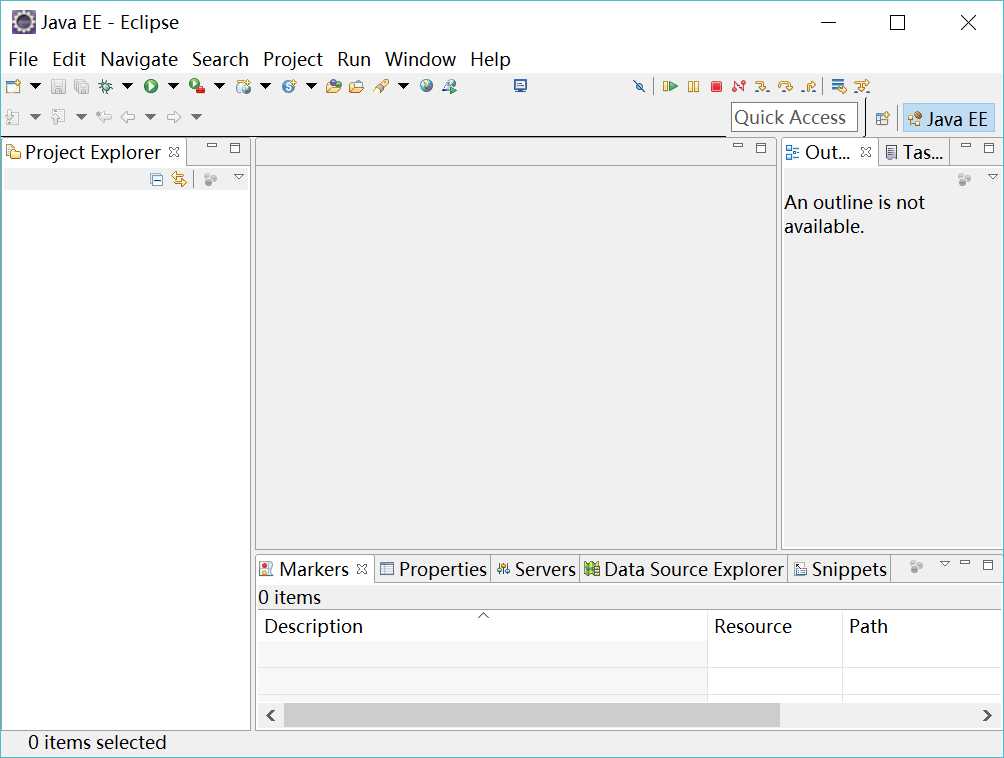Open the Navigate menu

(139, 59)
